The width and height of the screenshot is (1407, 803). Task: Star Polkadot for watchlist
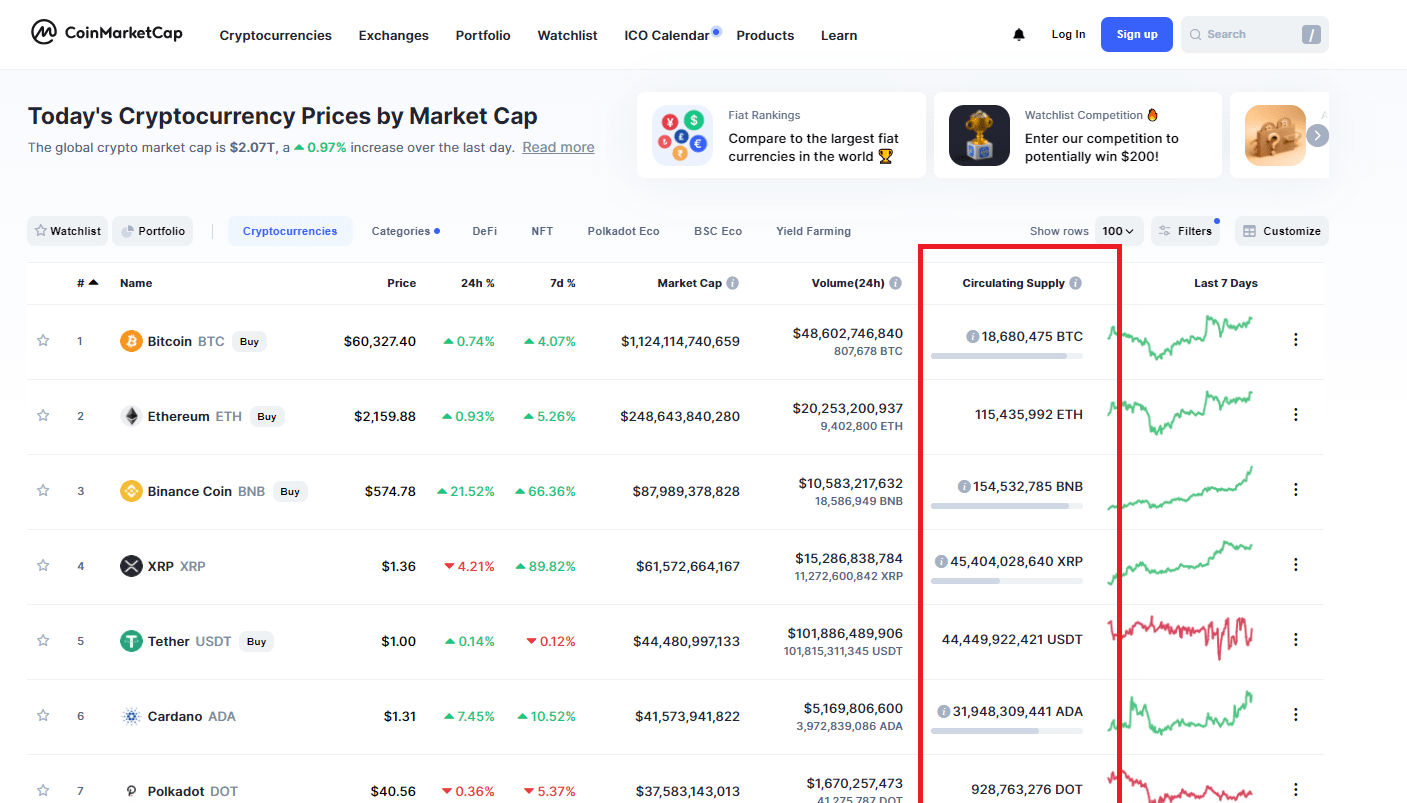point(43,790)
